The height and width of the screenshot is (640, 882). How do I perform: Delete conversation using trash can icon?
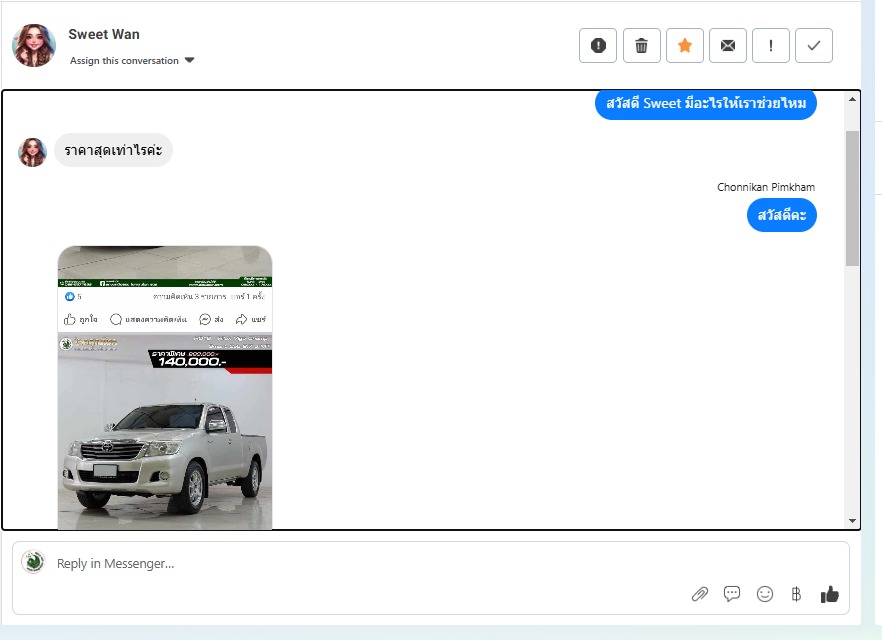(641, 46)
